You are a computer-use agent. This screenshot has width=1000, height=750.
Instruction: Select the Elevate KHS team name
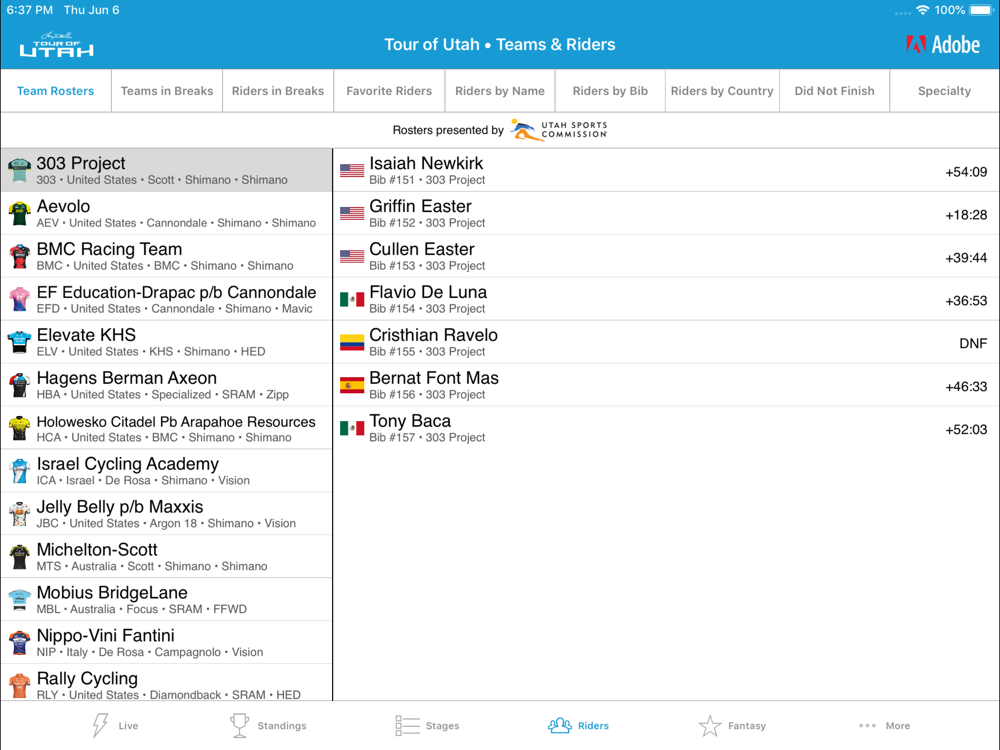tap(86, 335)
